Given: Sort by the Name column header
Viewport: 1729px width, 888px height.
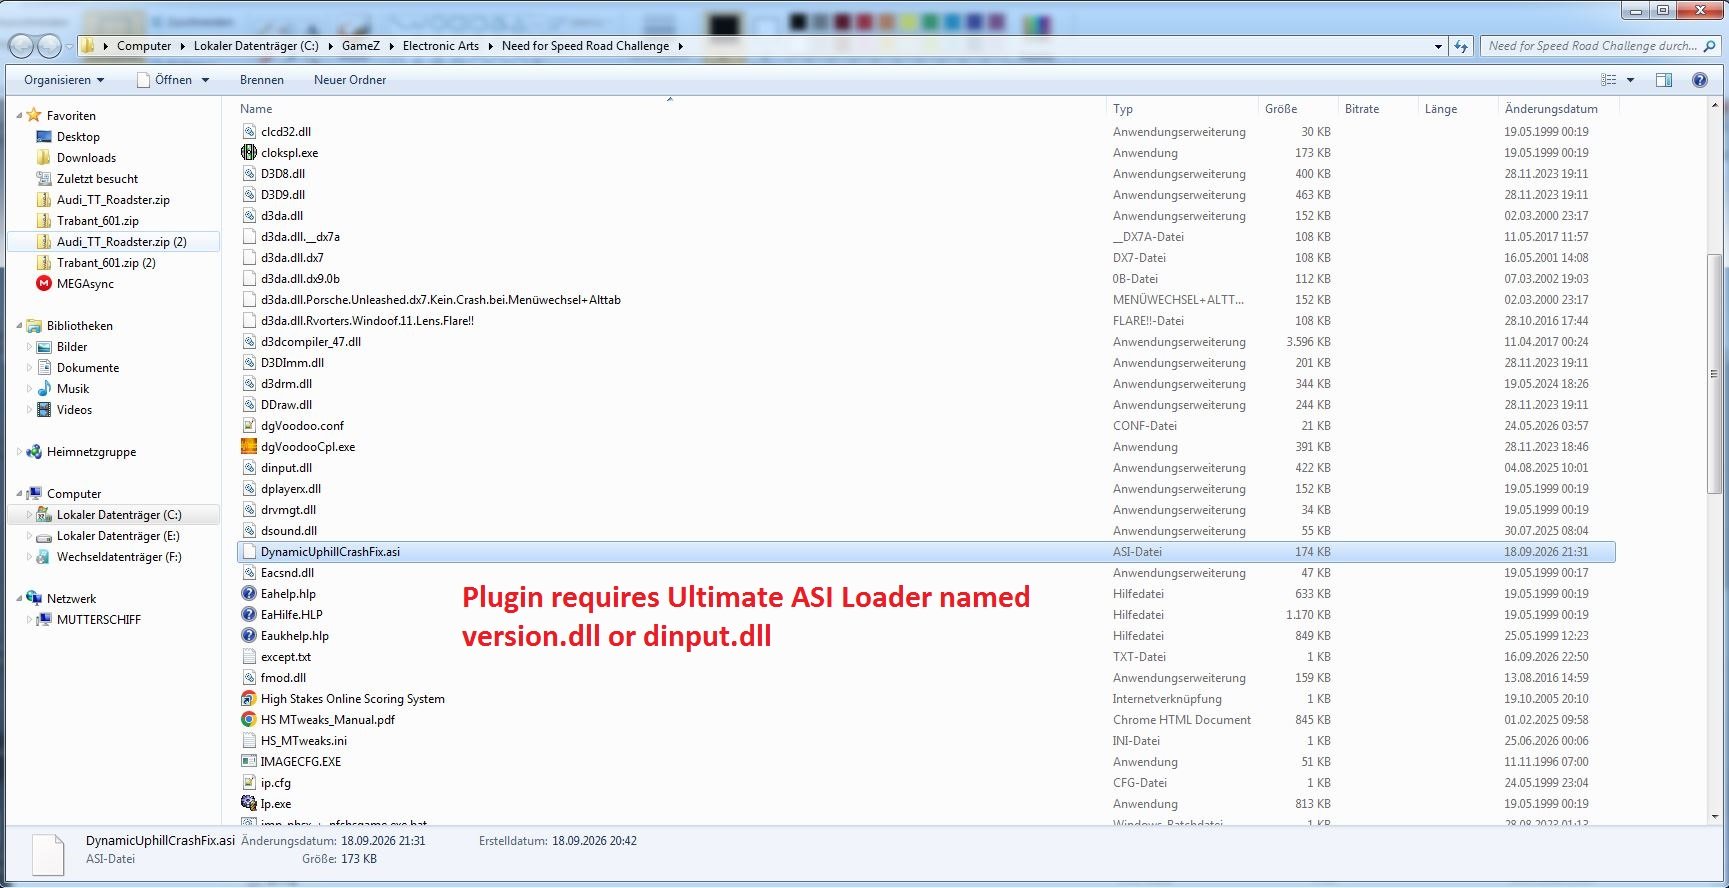Looking at the screenshot, I should click(670, 109).
